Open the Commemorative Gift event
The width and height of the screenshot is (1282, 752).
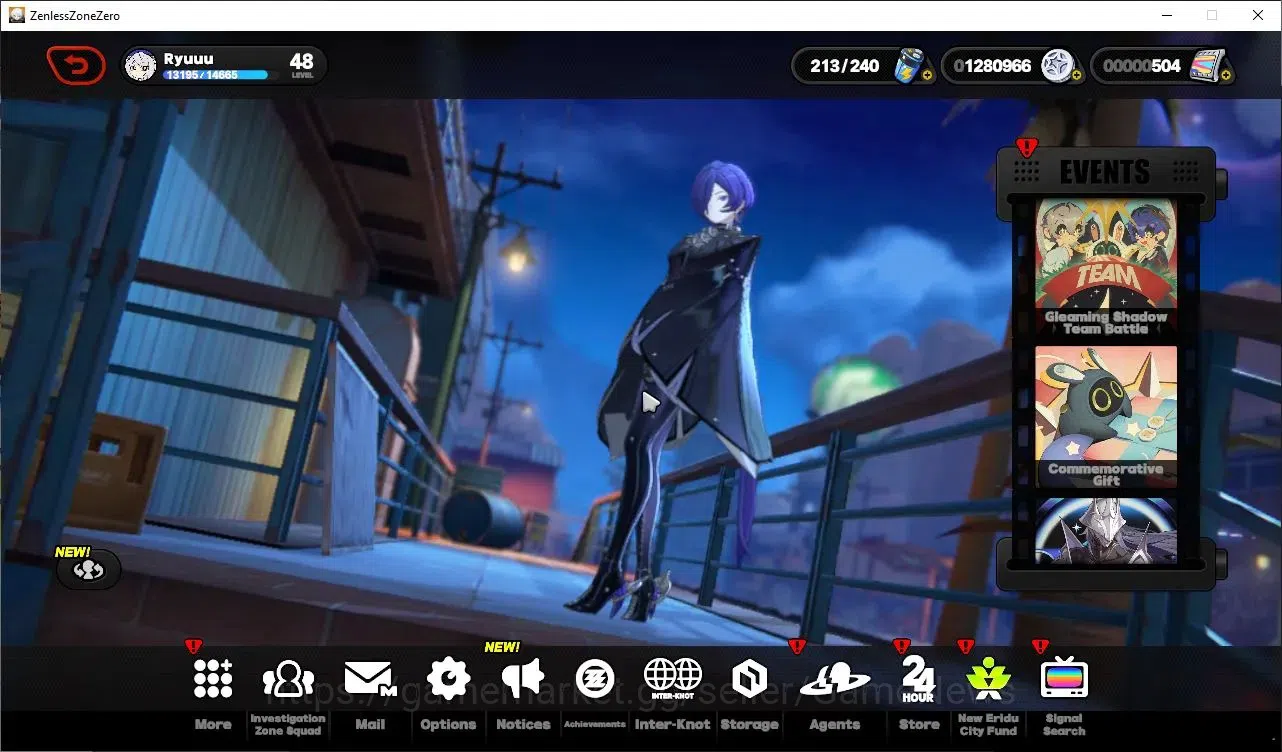(x=1106, y=417)
